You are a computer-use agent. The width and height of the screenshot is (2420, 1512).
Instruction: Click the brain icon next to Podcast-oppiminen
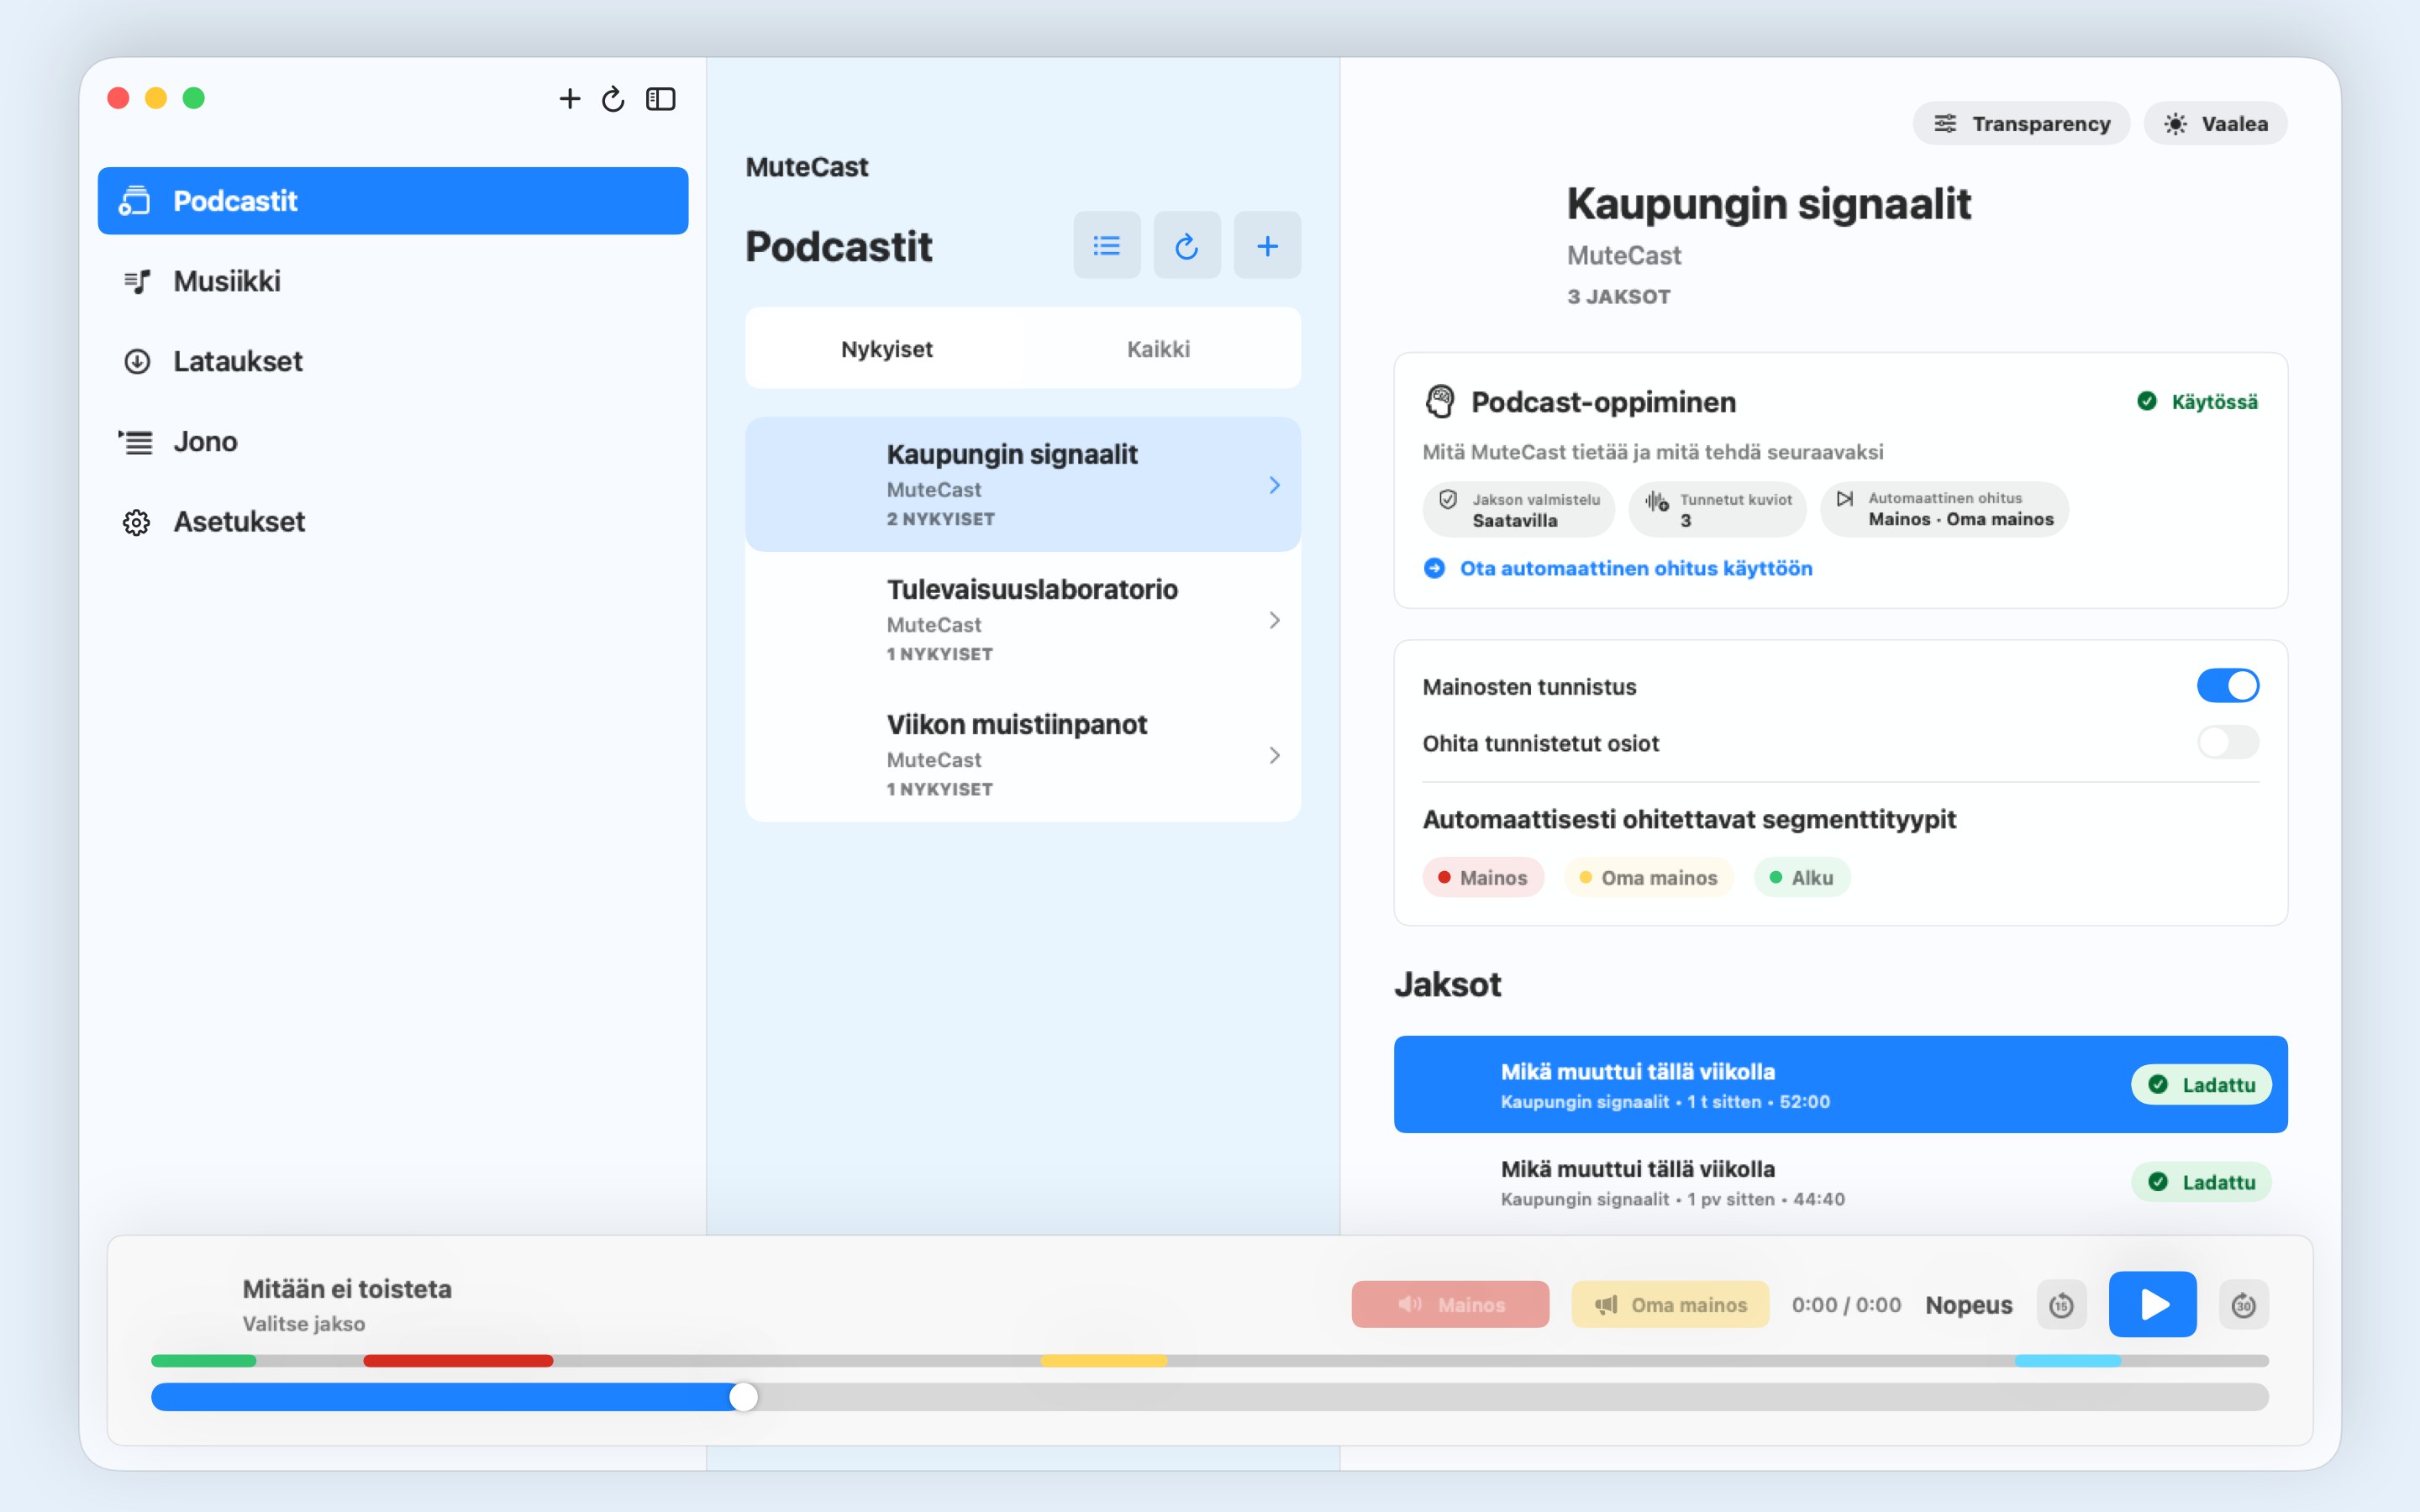click(x=1439, y=402)
